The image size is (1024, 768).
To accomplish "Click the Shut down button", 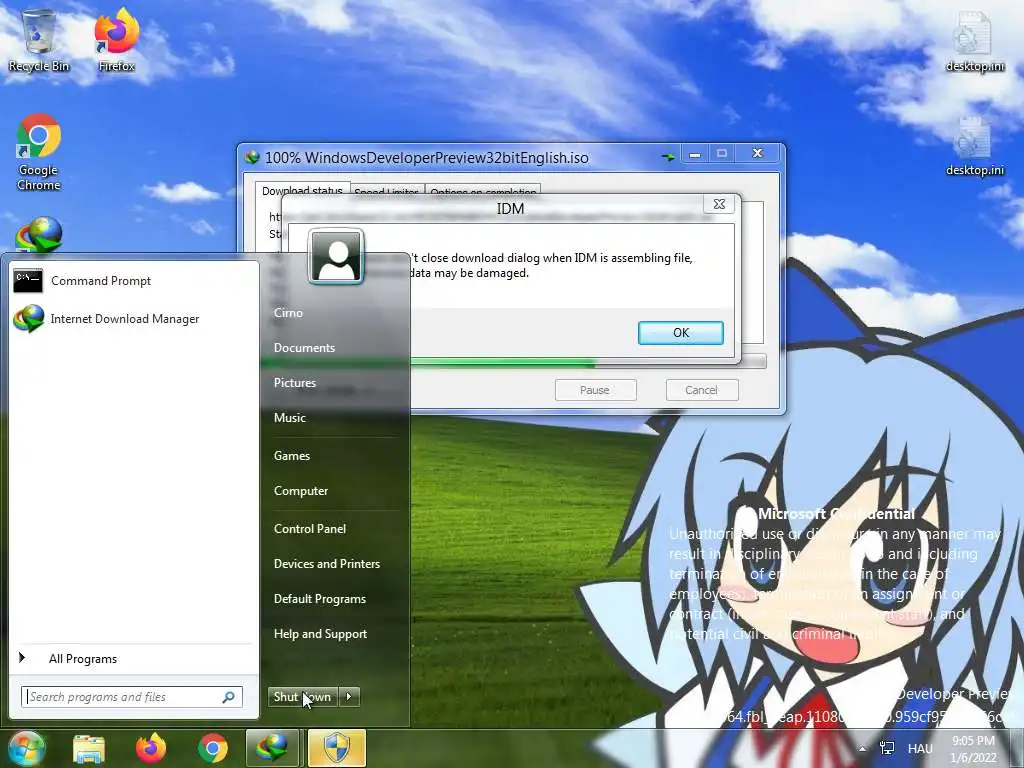I will point(303,697).
